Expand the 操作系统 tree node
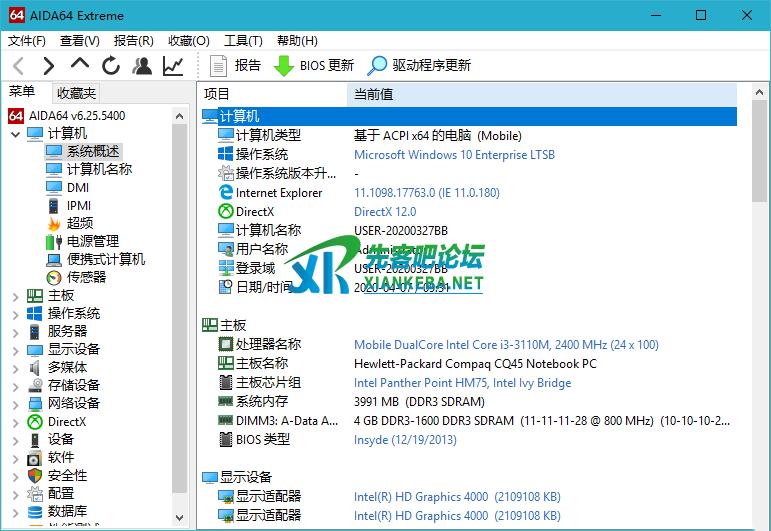Image resolution: width=771 pixels, height=531 pixels. pyautogui.click(x=15, y=314)
